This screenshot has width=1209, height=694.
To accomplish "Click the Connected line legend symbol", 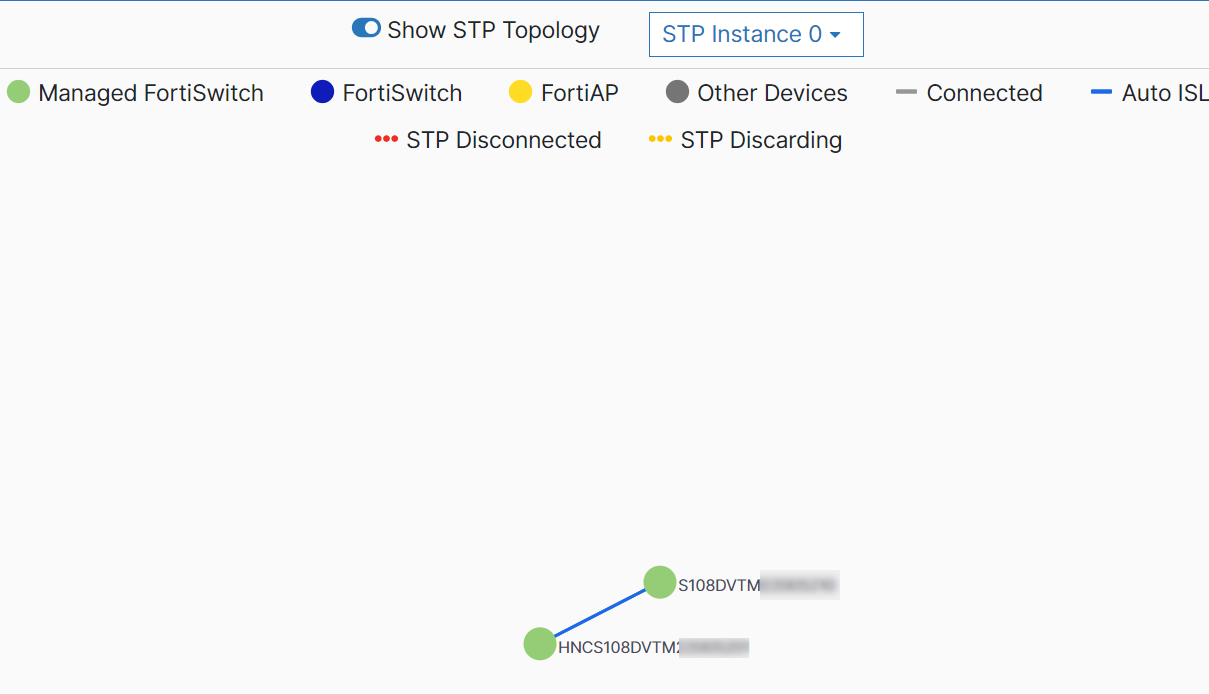I will tap(906, 92).
